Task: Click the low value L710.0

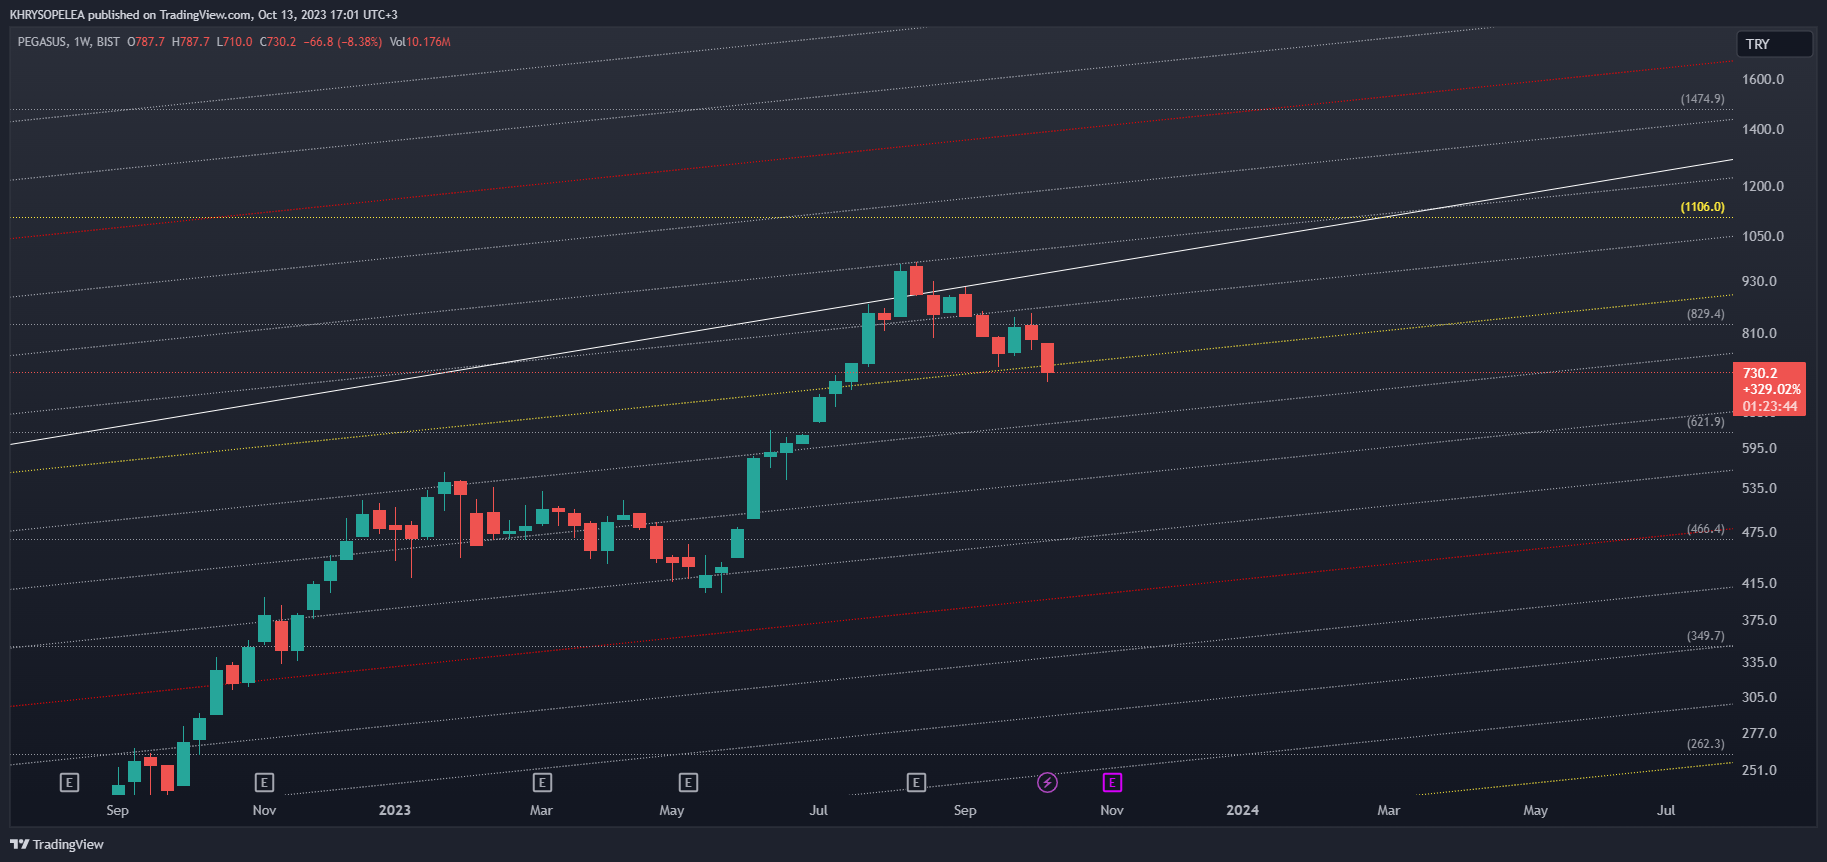Action: coord(235,42)
